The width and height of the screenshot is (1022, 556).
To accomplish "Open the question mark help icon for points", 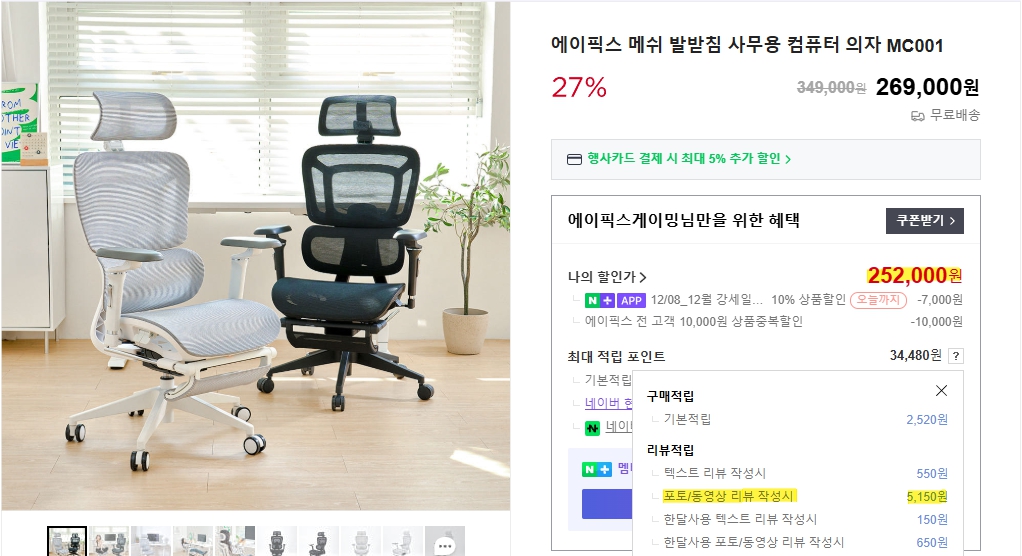I will click(x=956, y=356).
